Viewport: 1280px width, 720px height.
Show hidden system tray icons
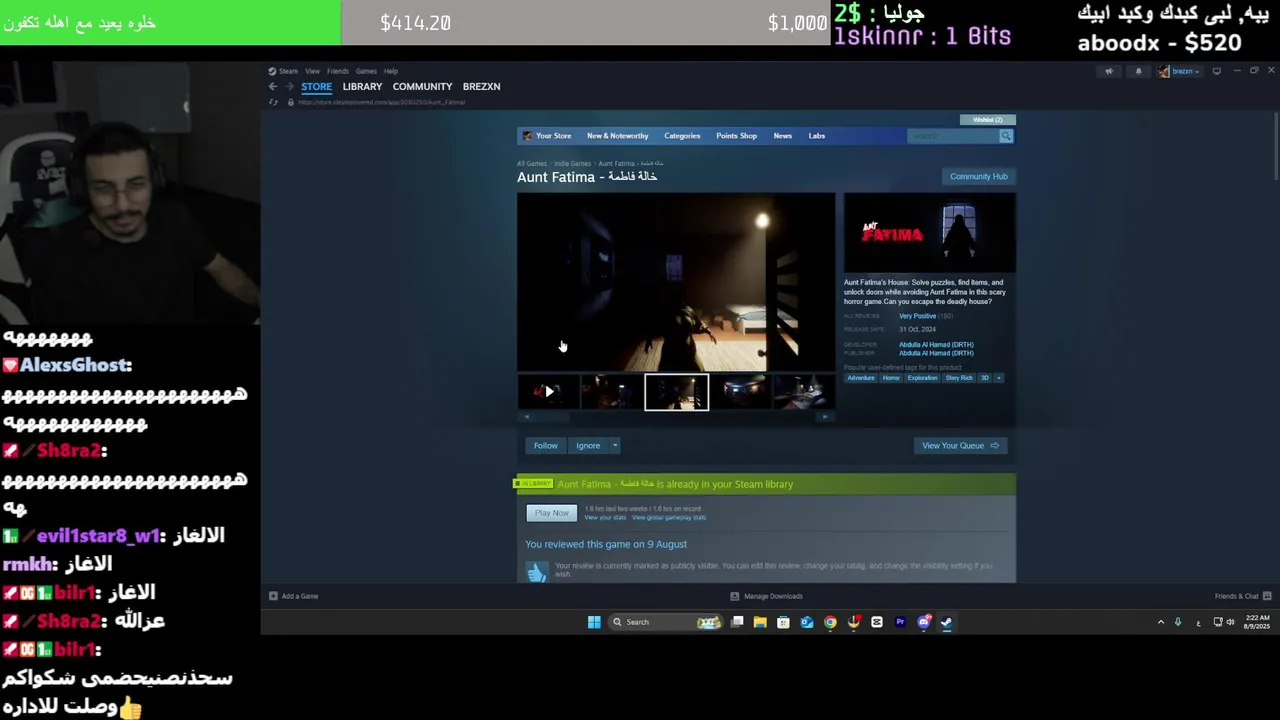coord(1161,622)
